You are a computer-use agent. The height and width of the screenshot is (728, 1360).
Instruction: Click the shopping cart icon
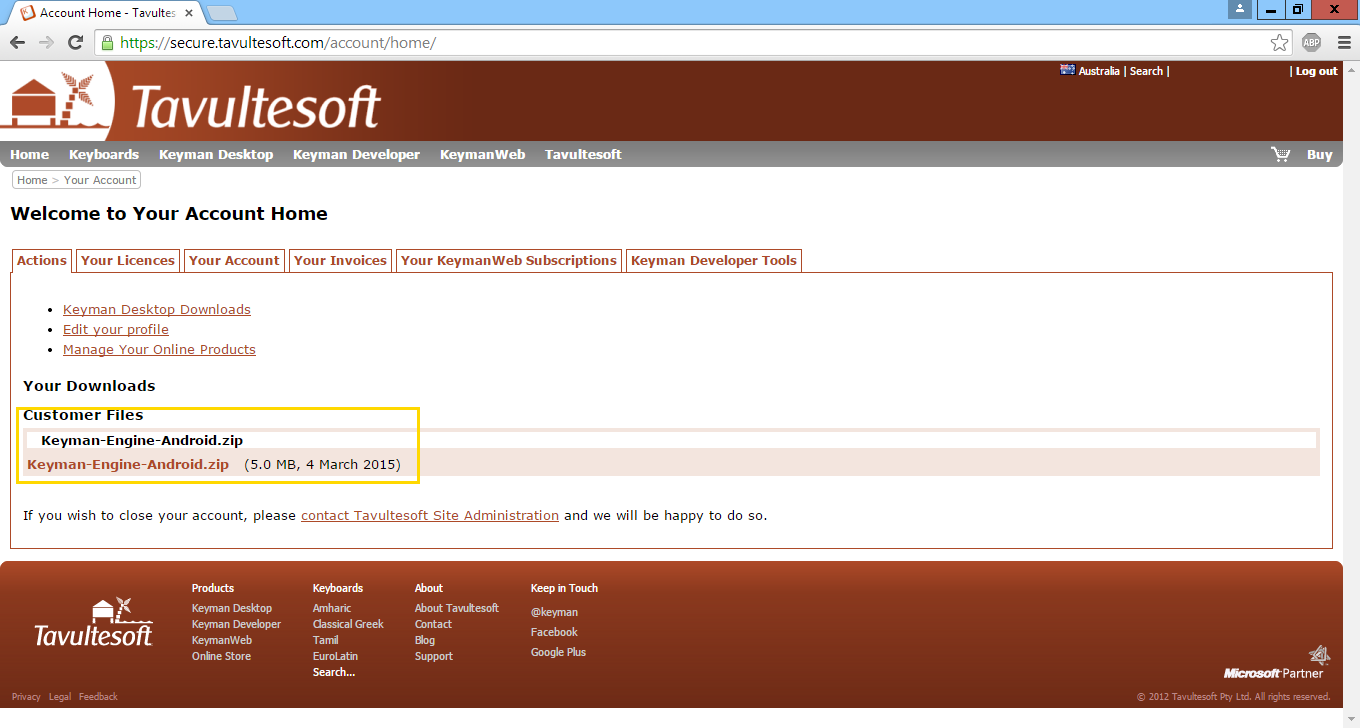coord(1280,154)
